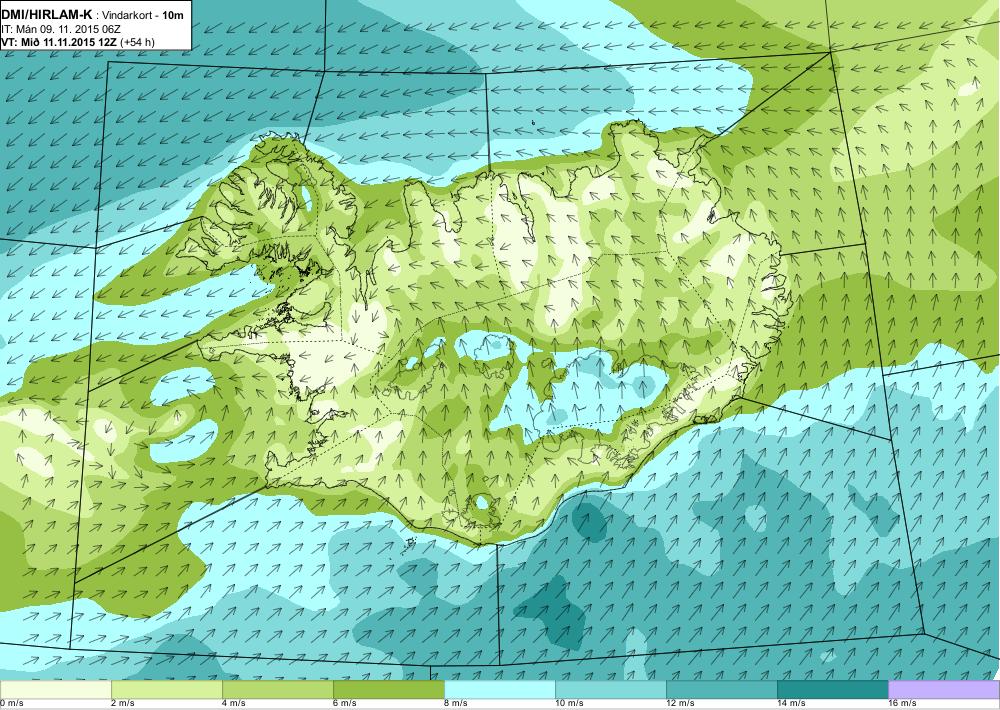The height and width of the screenshot is (710, 1000).
Task: Click the "12 m/s" legend label
Action: point(680,704)
